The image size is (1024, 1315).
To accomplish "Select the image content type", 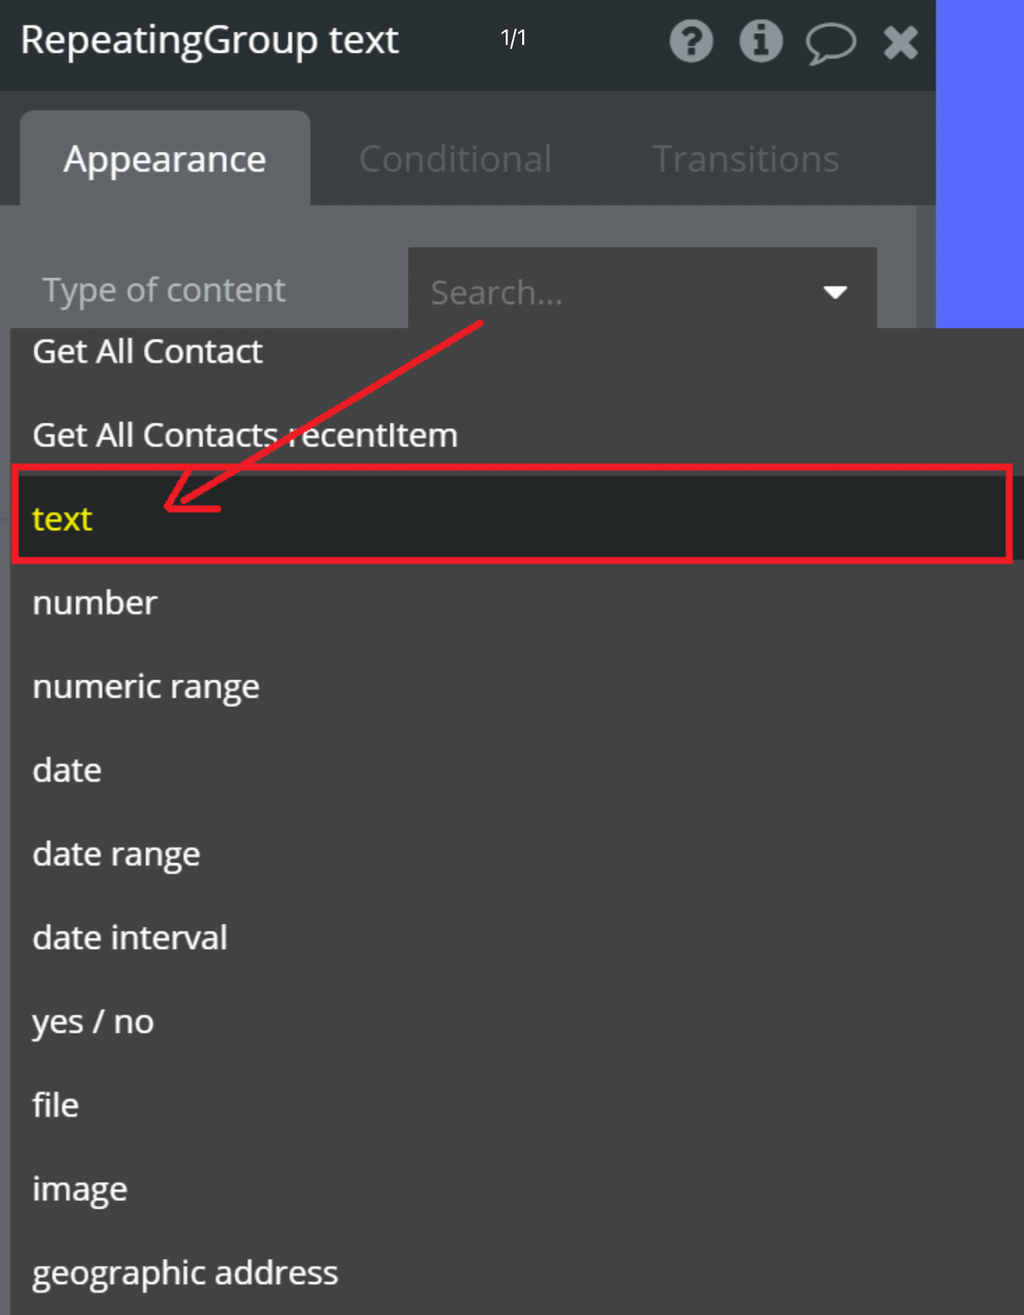I will (x=80, y=1189).
